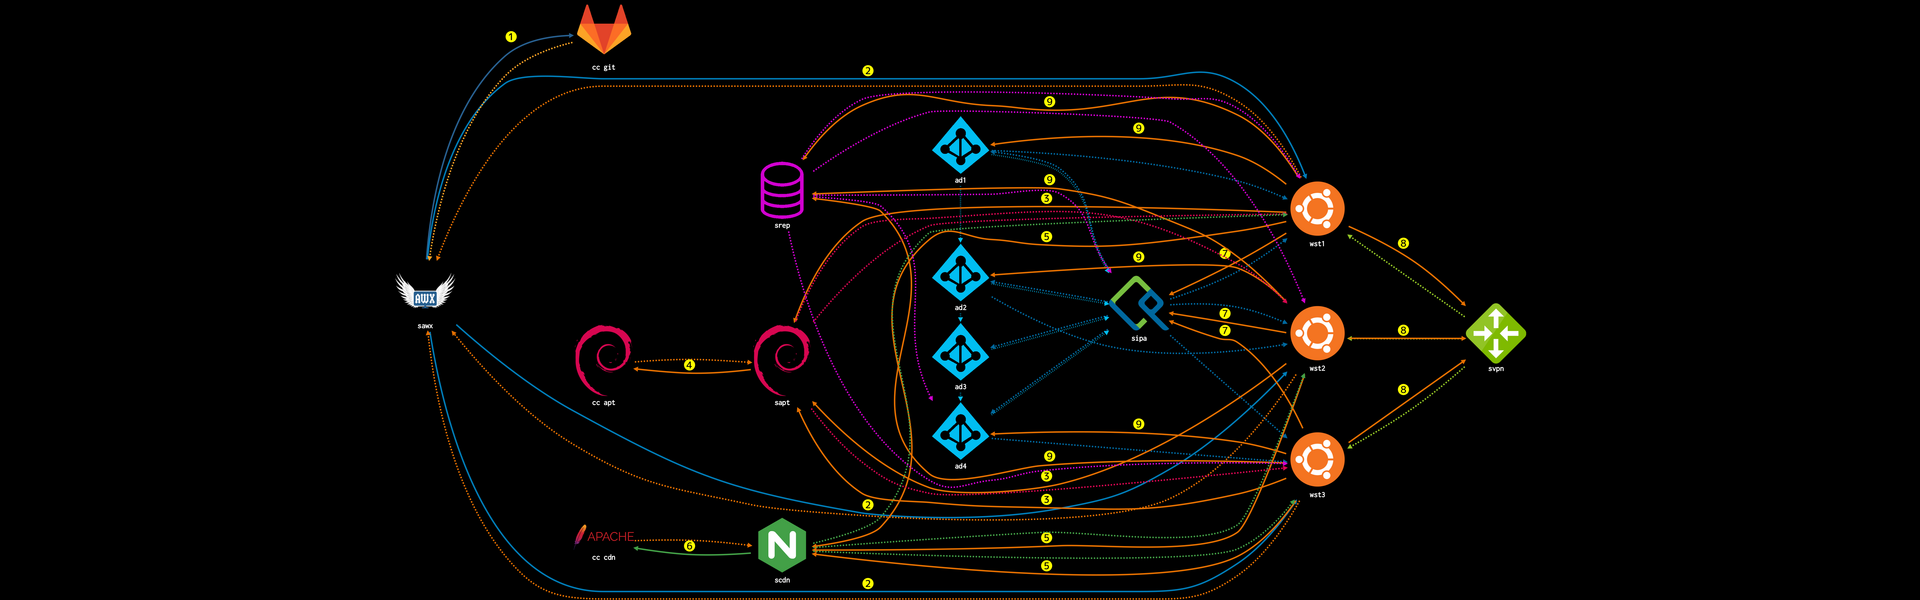Image resolution: width=1920 pixels, height=600 pixels.
Task: Click the cc apt Debian swirl icon
Action: [x=603, y=360]
